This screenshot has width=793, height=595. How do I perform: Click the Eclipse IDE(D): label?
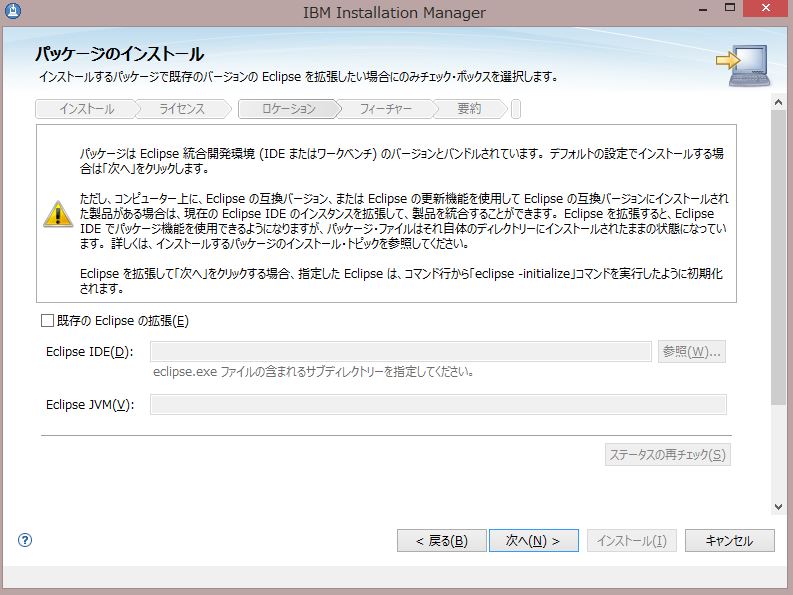click(90, 352)
